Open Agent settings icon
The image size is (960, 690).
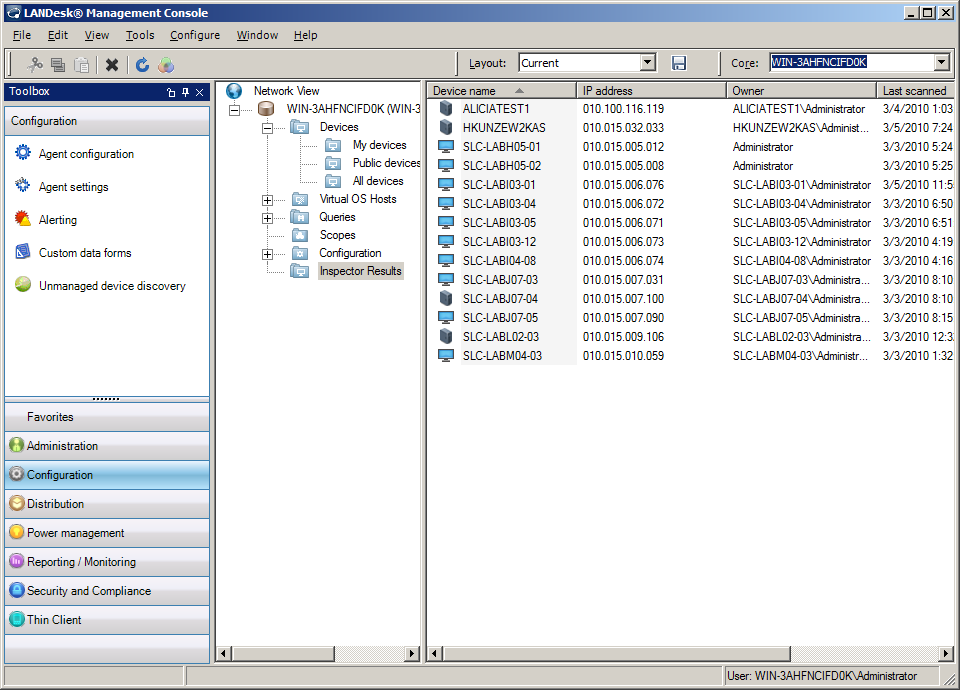(x=23, y=186)
